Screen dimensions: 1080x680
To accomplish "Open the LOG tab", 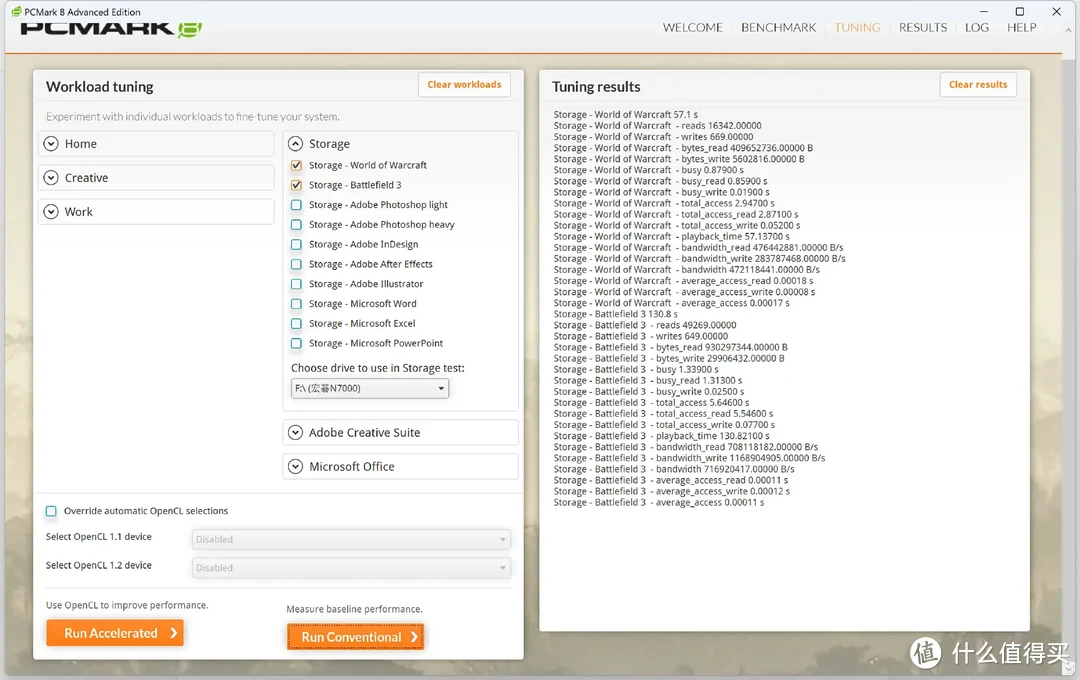I will pos(977,28).
